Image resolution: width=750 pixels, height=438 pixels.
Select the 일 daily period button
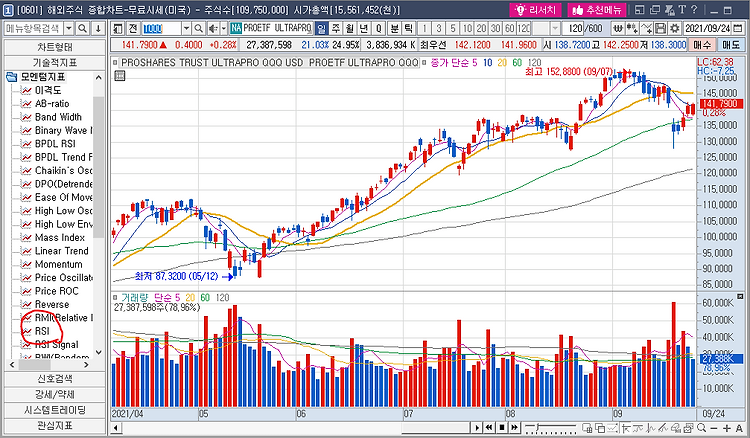321,28
